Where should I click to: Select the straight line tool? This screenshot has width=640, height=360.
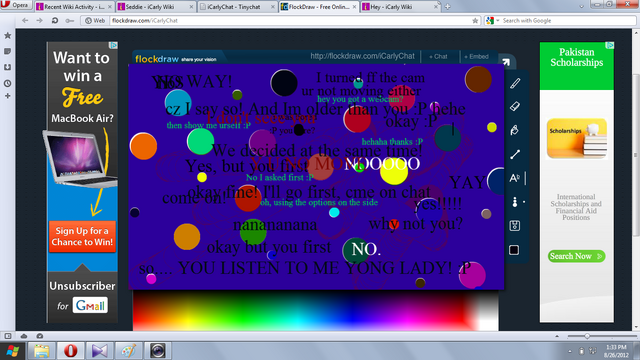[x=515, y=154]
